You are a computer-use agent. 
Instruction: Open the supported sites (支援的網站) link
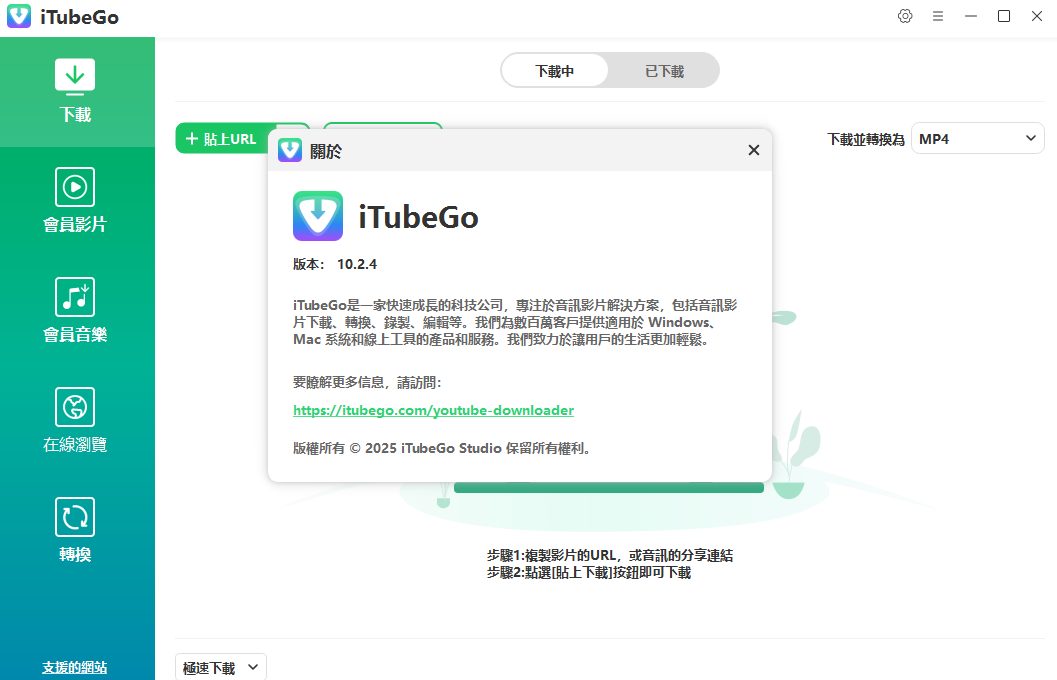click(x=75, y=667)
